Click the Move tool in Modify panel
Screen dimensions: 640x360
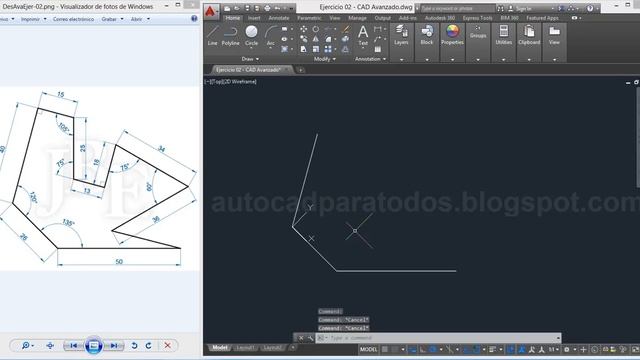click(x=304, y=29)
